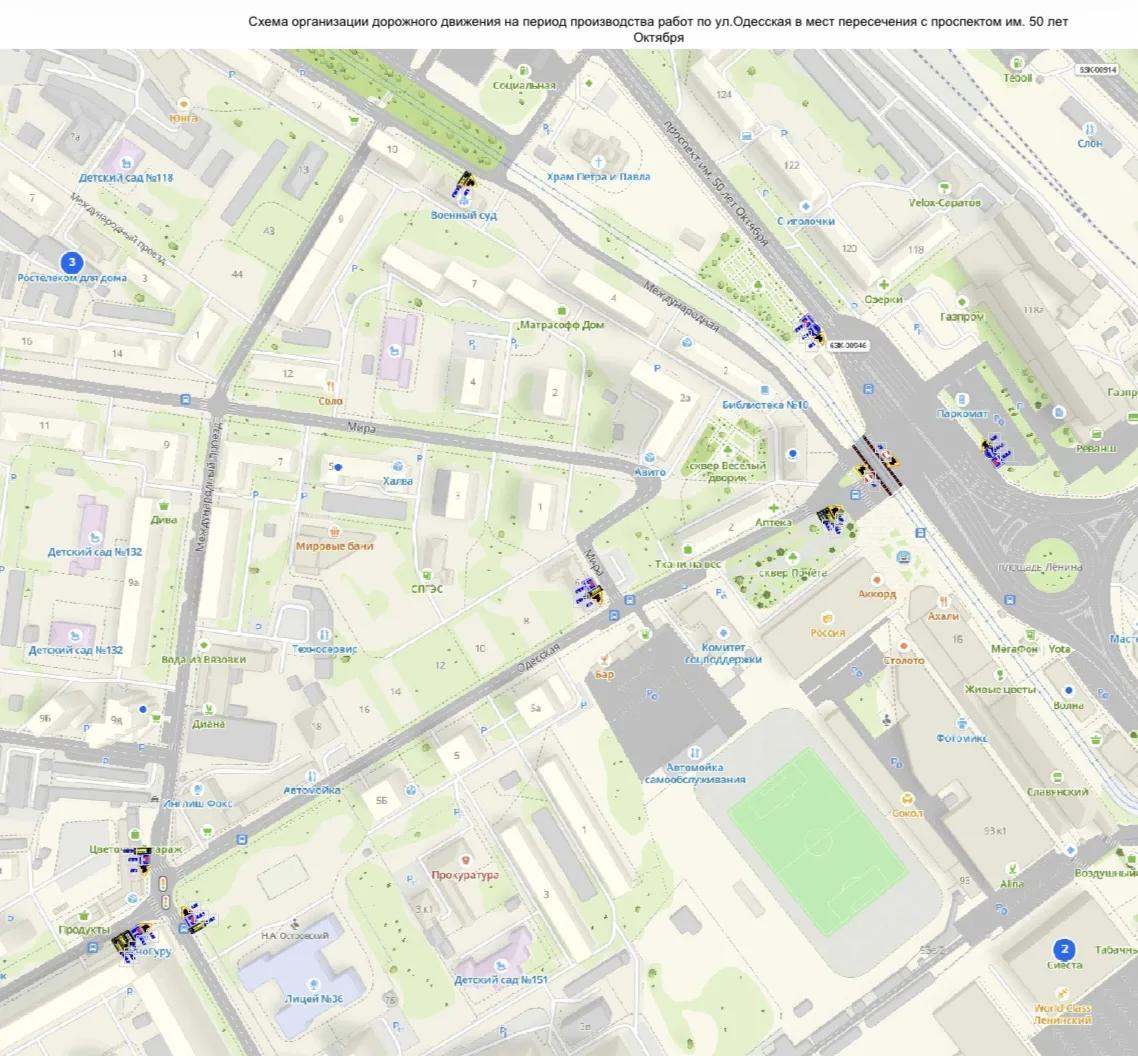
Task: Select the Прокуратура red pin icon
Action: (465, 861)
